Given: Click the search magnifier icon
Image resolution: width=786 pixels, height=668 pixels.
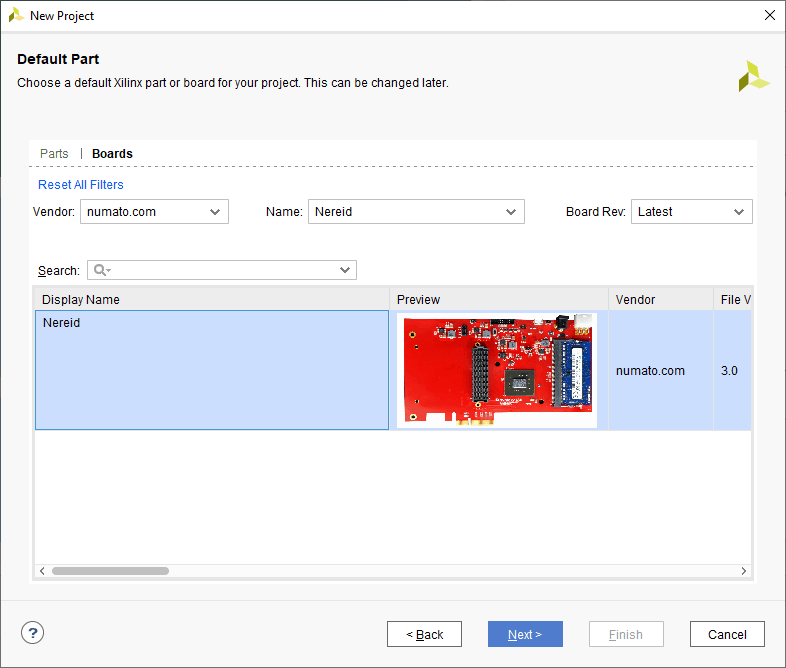Looking at the screenshot, I should click(x=100, y=270).
